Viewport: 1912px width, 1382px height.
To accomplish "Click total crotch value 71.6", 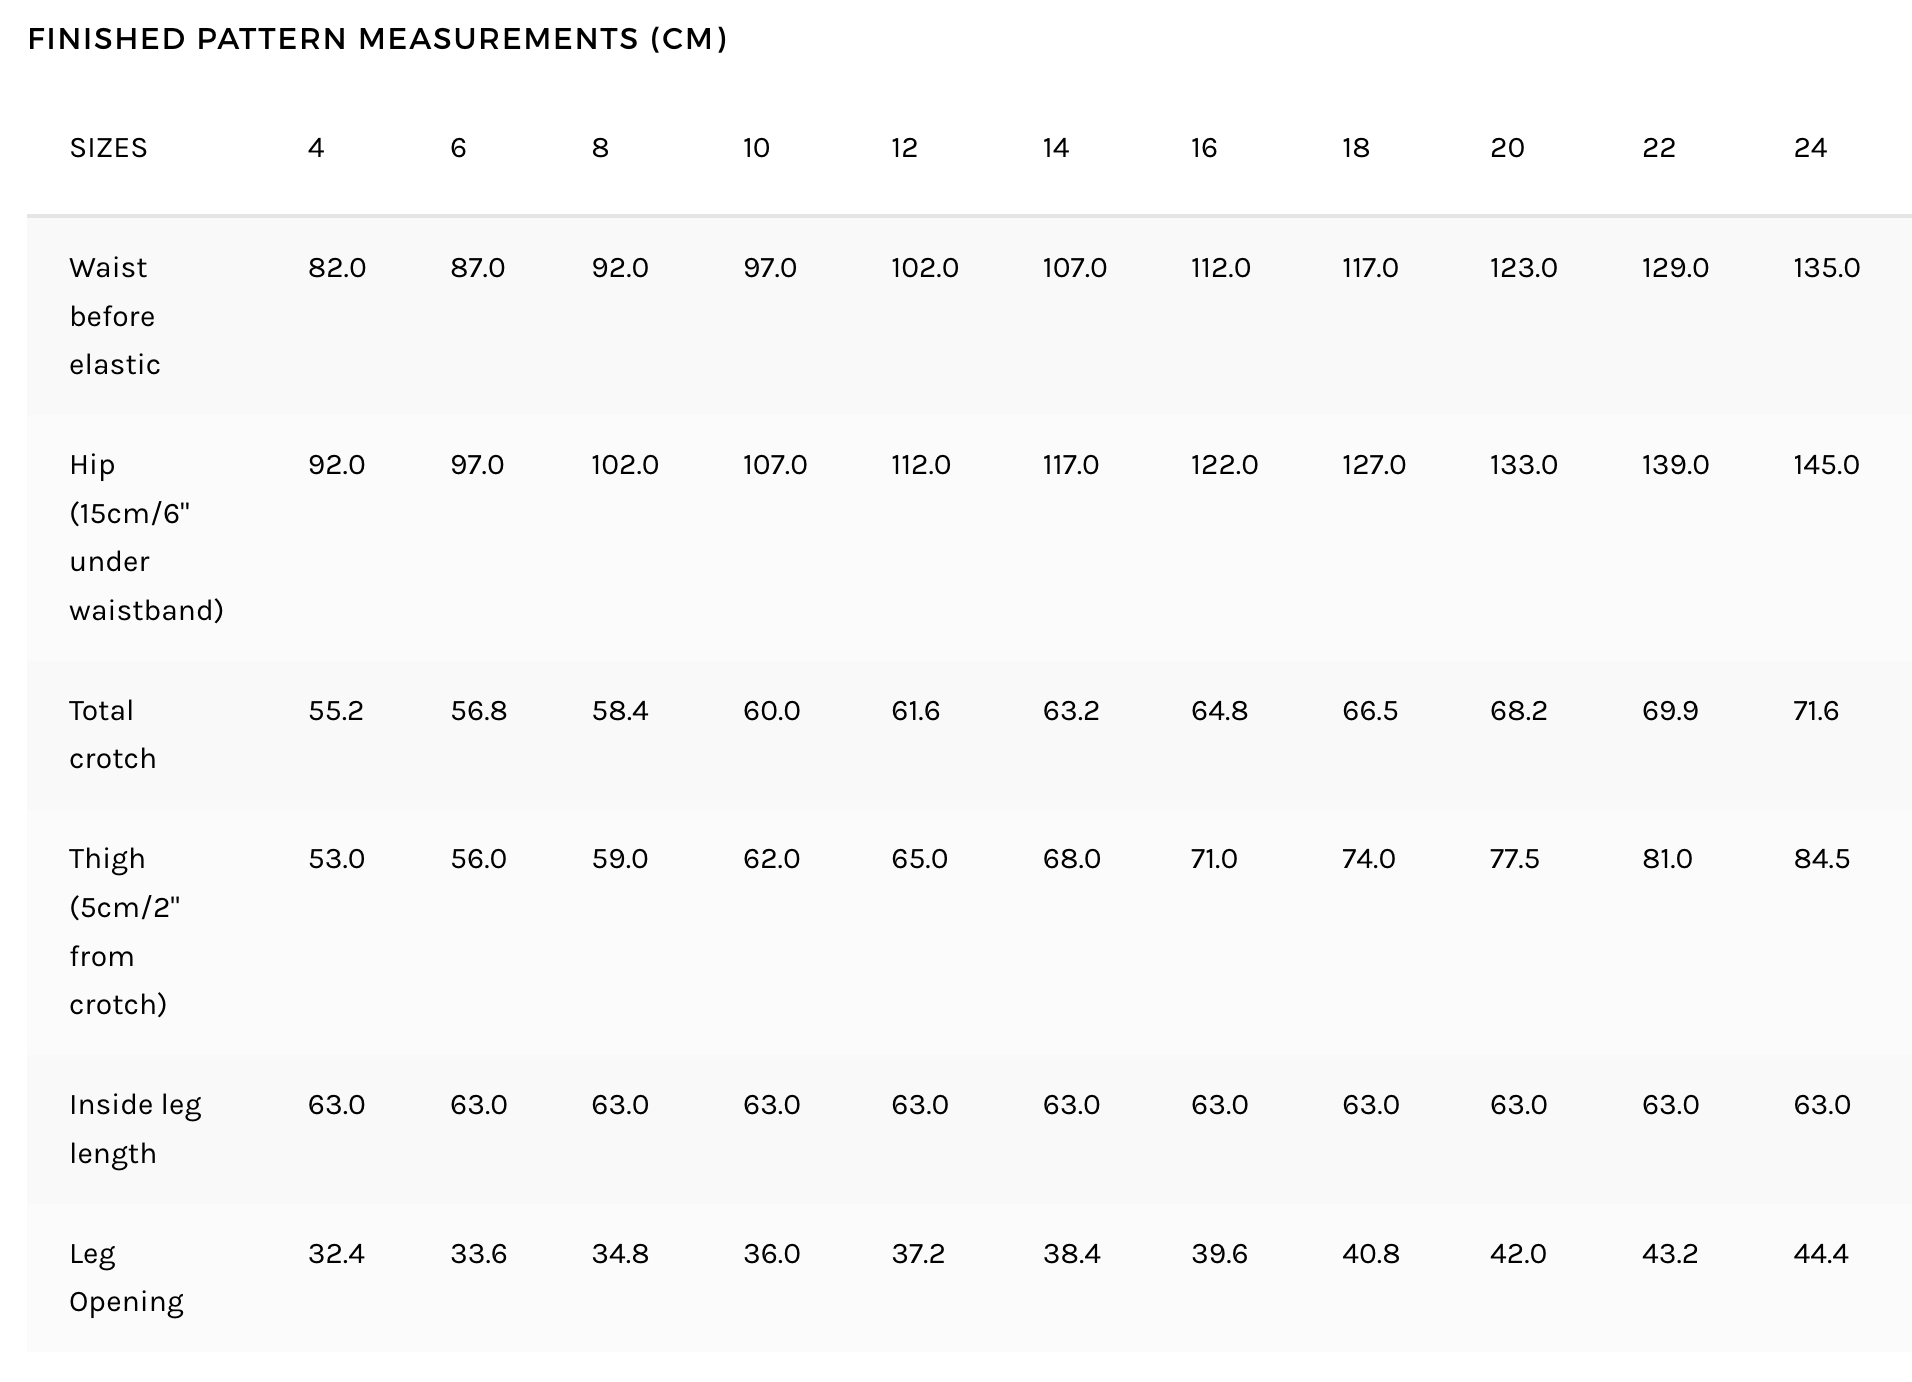I will [x=1816, y=711].
